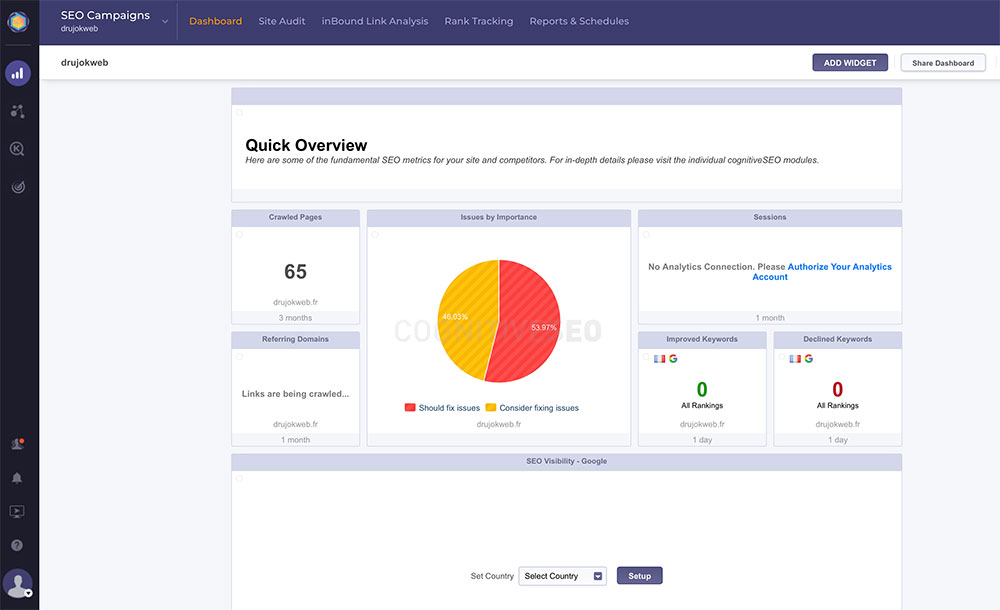1000x610 pixels.
Task: Click the Improved Keywords widget header
Action: [702, 339]
